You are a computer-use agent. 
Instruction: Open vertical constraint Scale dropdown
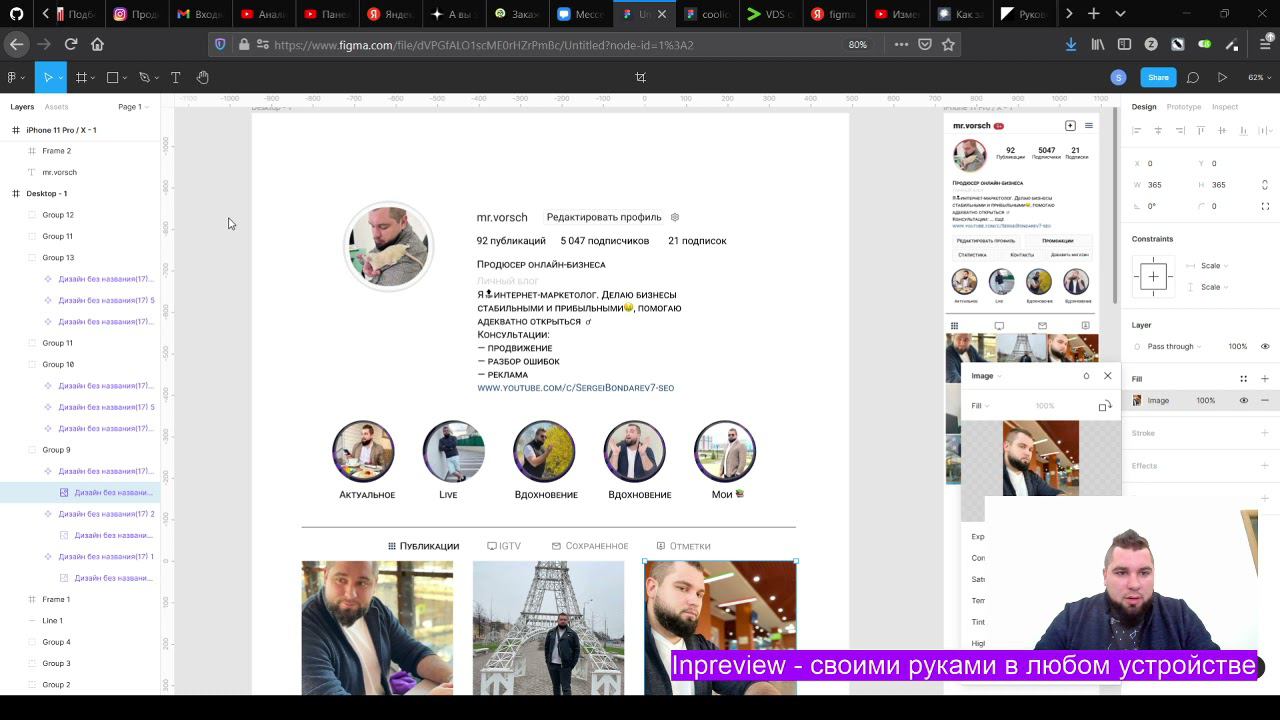pyautogui.click(x=1214, y=287)
